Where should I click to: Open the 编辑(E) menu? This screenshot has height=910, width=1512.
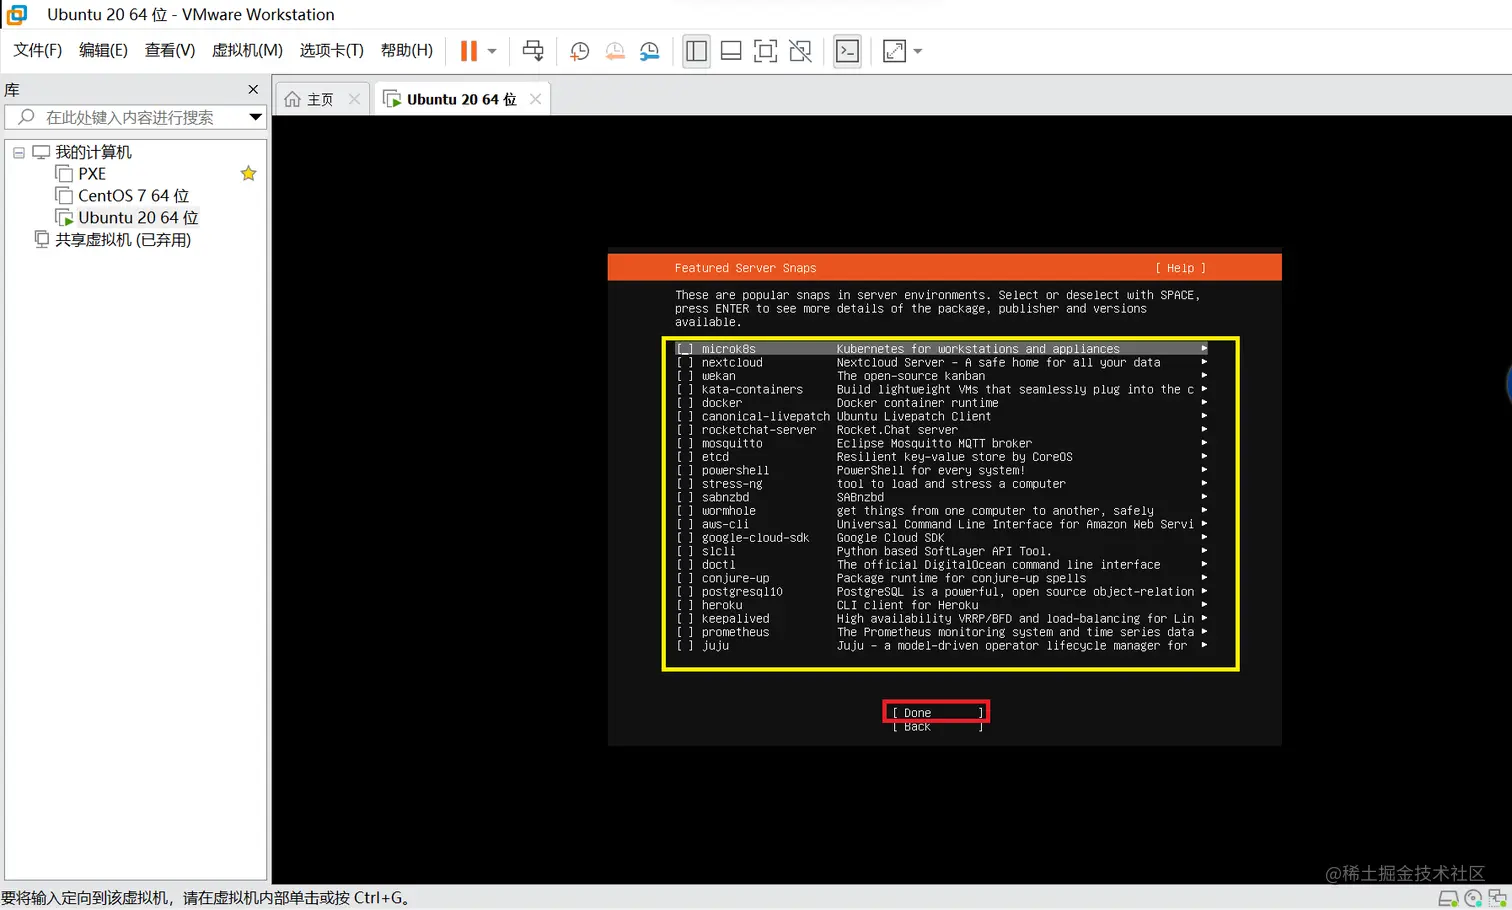click(x=103, y=50)
